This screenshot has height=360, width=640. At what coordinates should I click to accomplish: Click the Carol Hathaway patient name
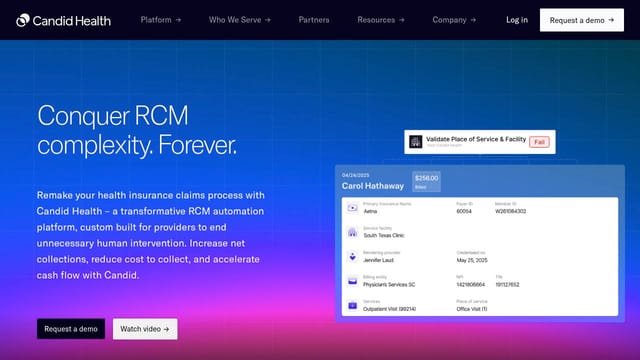click(373, 186)
